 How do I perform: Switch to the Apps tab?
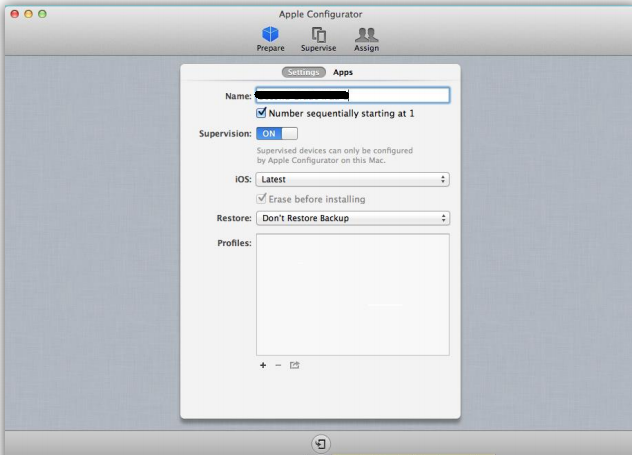tap(343, 72)
